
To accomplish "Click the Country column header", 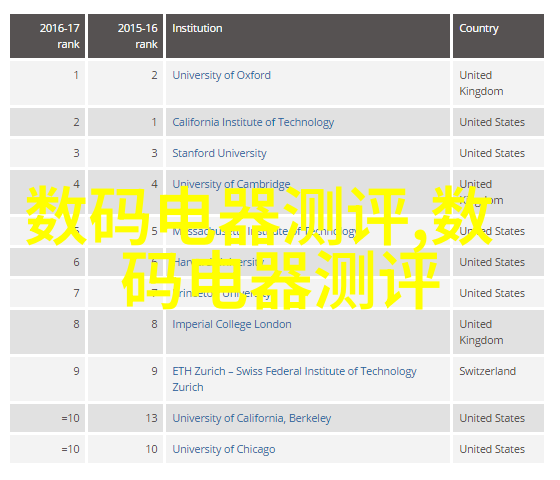I will (x=499, y=36).
